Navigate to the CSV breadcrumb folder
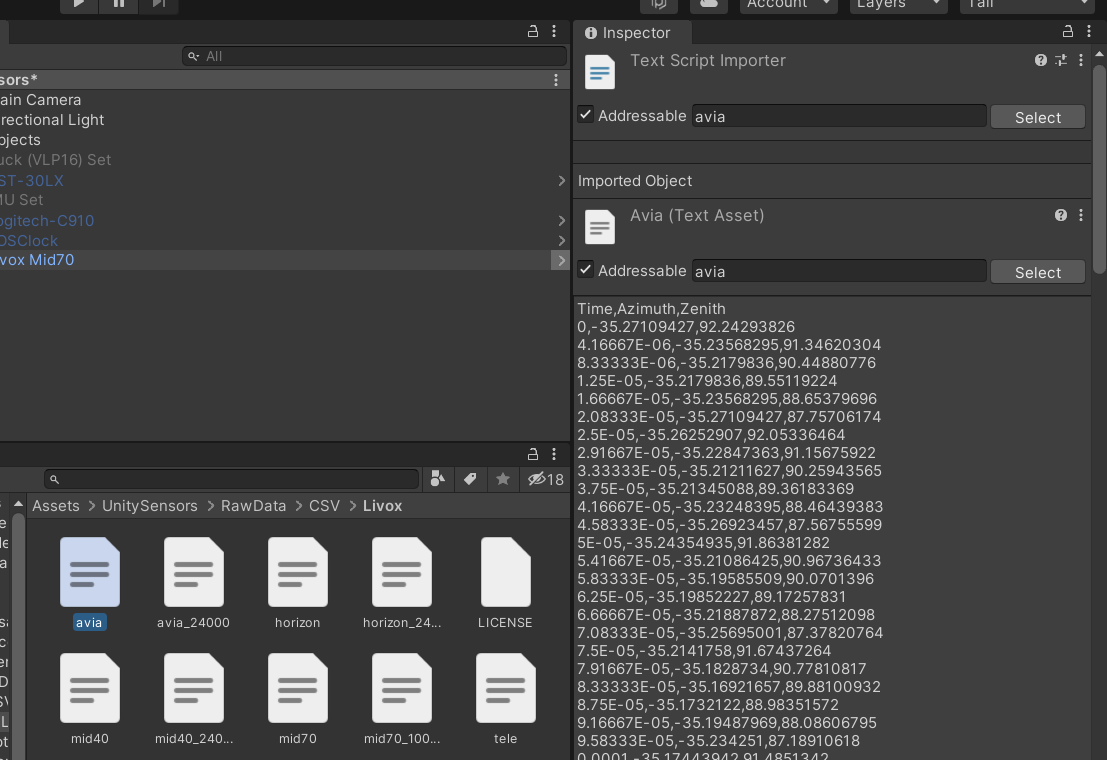 [x=324, y=505]
